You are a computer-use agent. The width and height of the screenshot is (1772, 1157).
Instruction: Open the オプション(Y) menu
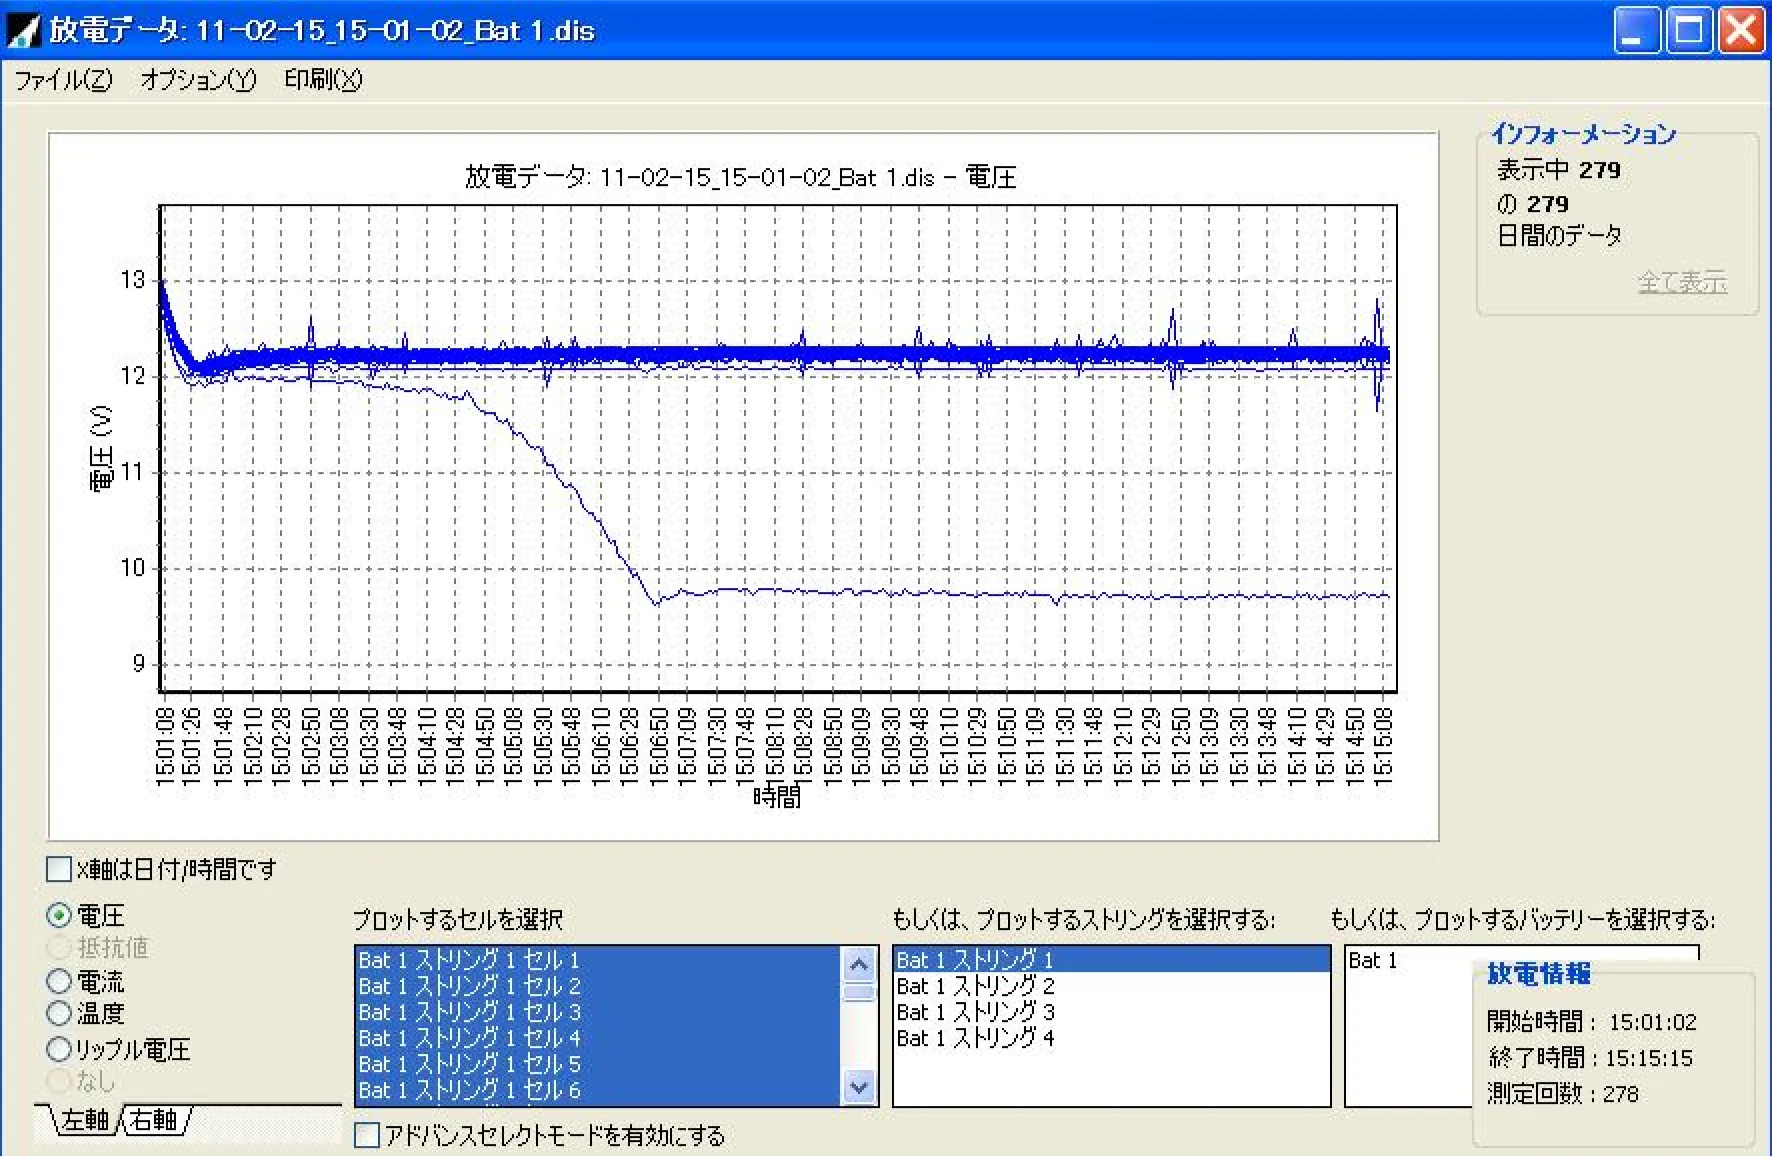[198, 80]
